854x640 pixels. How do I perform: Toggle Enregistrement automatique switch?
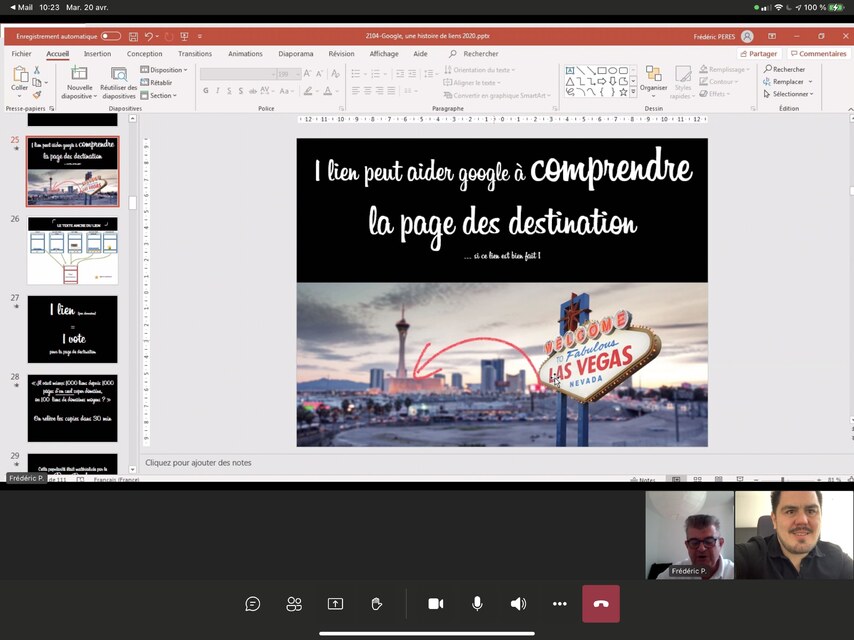(111, 36)
